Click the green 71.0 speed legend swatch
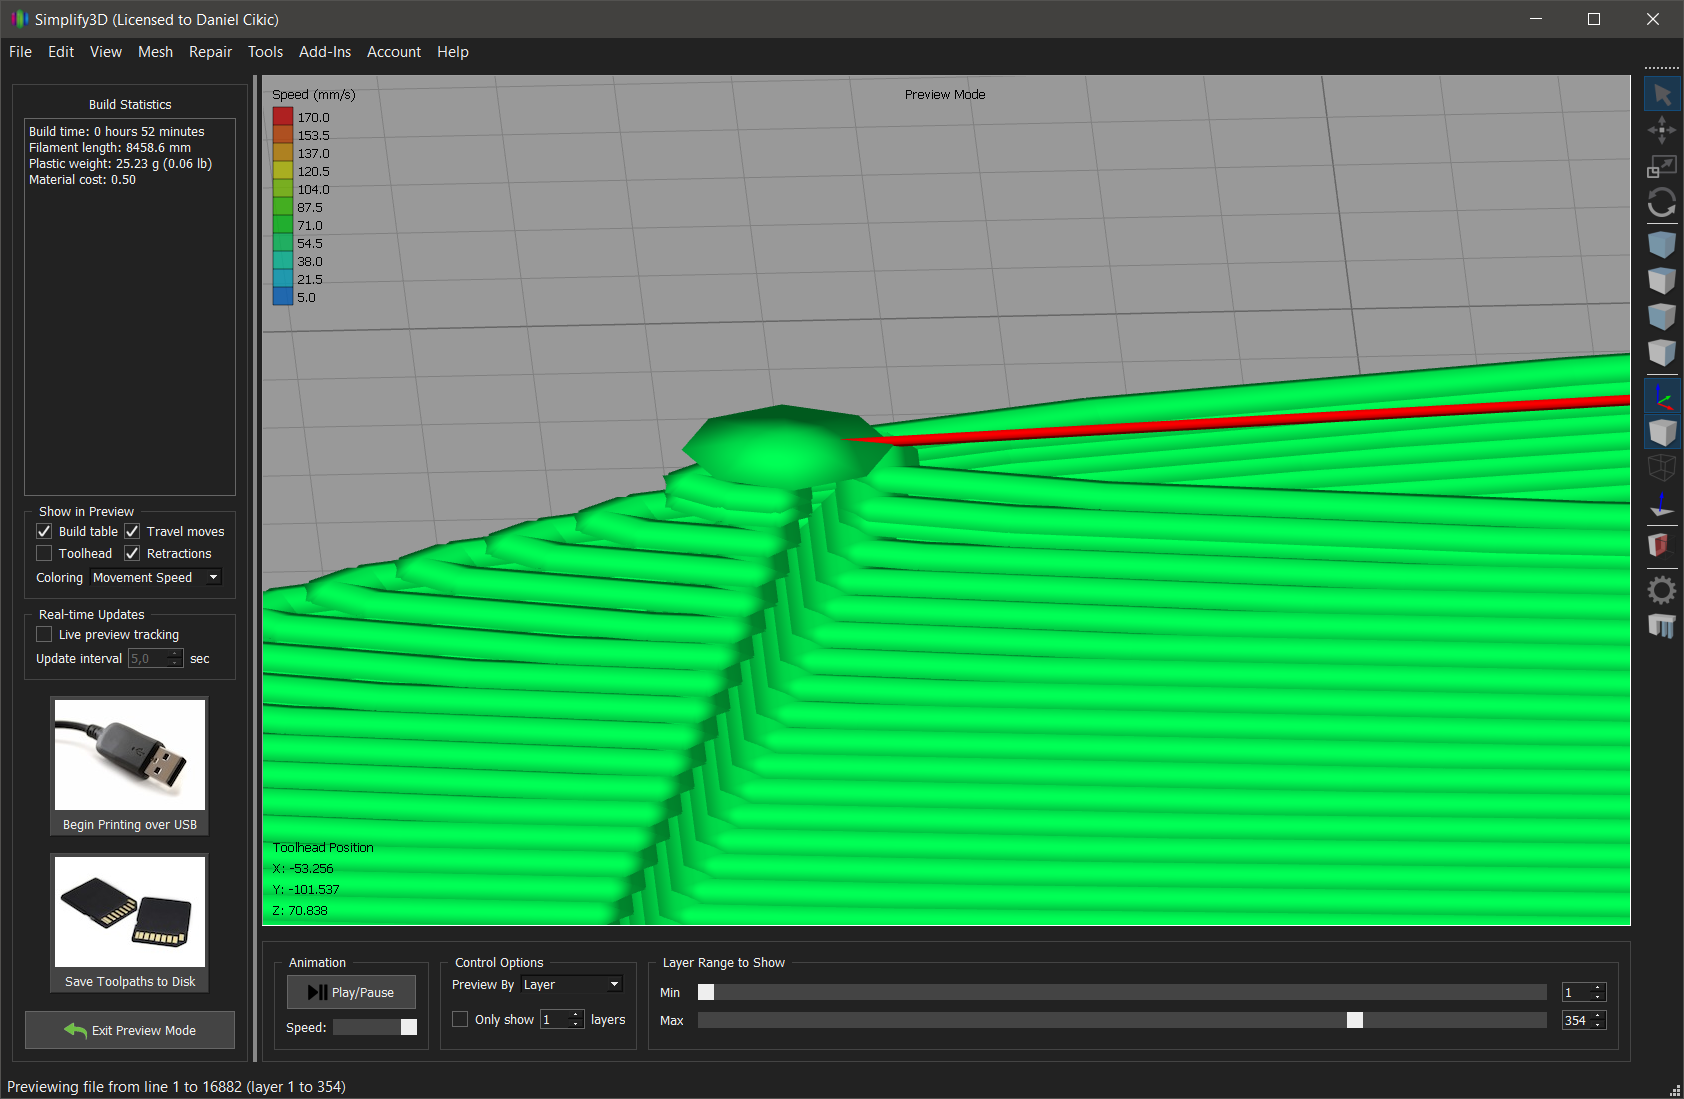Screen dimensions: 1684x1099 coord(283,225)
